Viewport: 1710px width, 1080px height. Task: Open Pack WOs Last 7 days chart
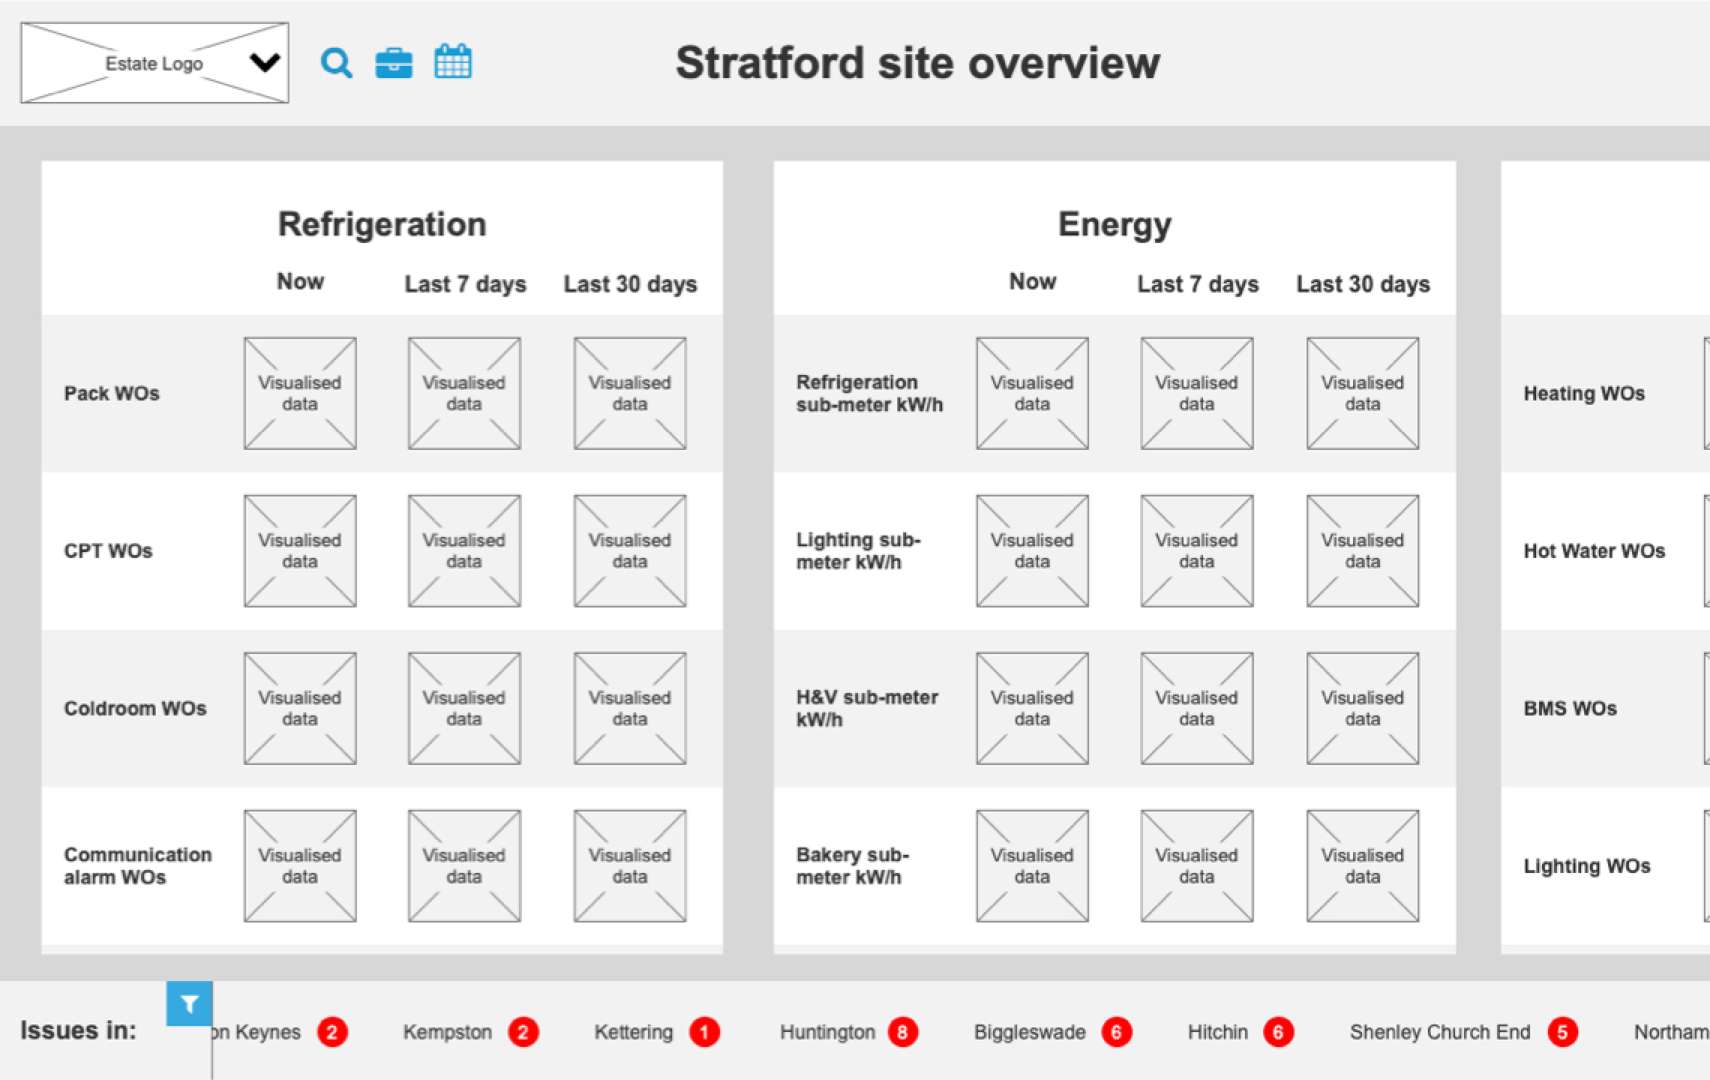[464, 393]
